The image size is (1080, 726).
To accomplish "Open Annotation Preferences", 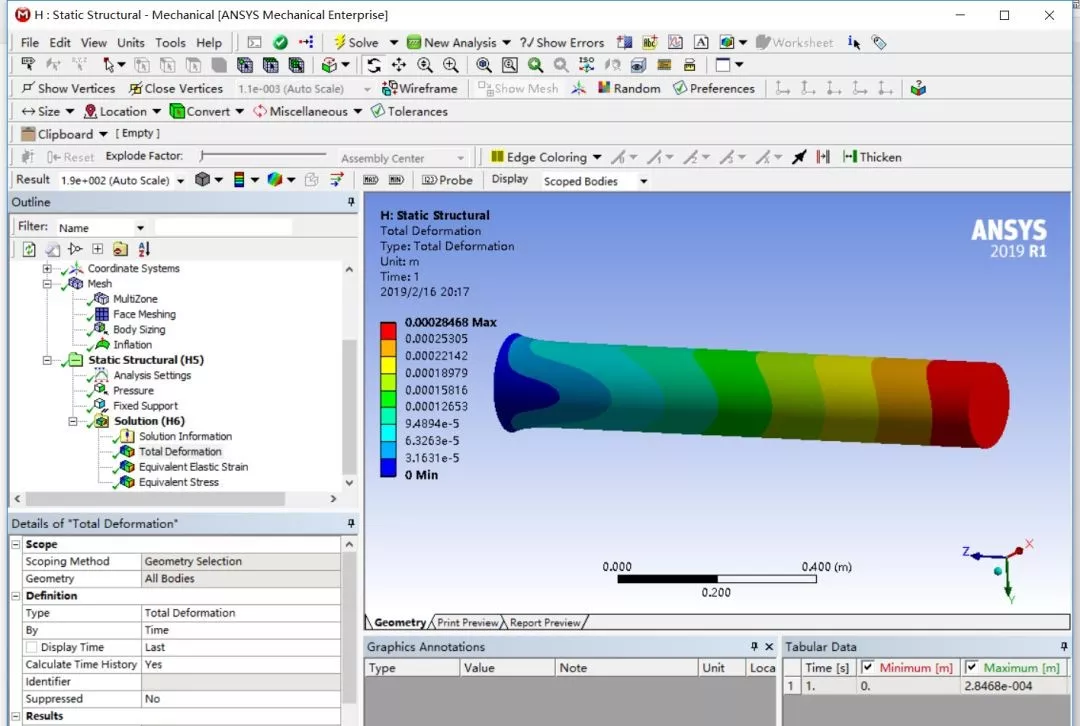I will [714, 88].
